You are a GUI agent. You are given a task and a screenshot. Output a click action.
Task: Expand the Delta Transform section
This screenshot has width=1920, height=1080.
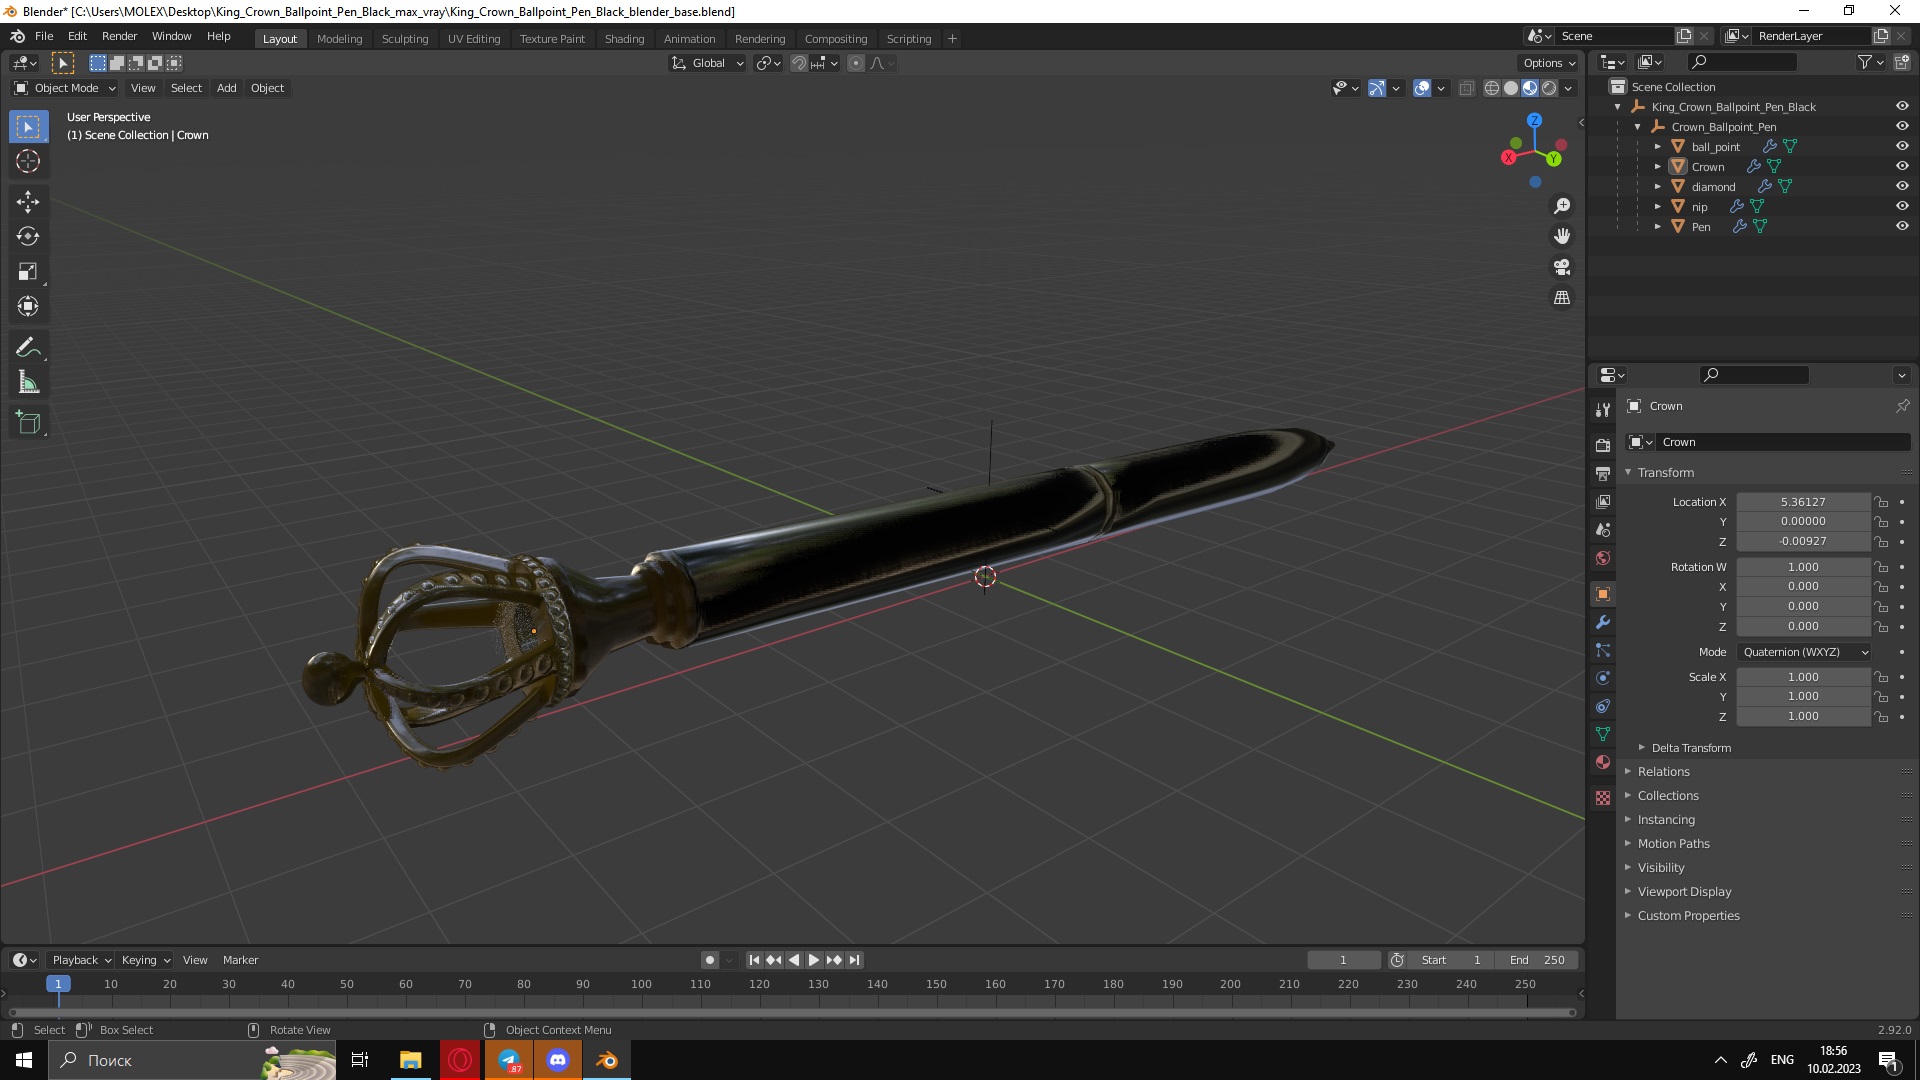[x=1690, y=748]
